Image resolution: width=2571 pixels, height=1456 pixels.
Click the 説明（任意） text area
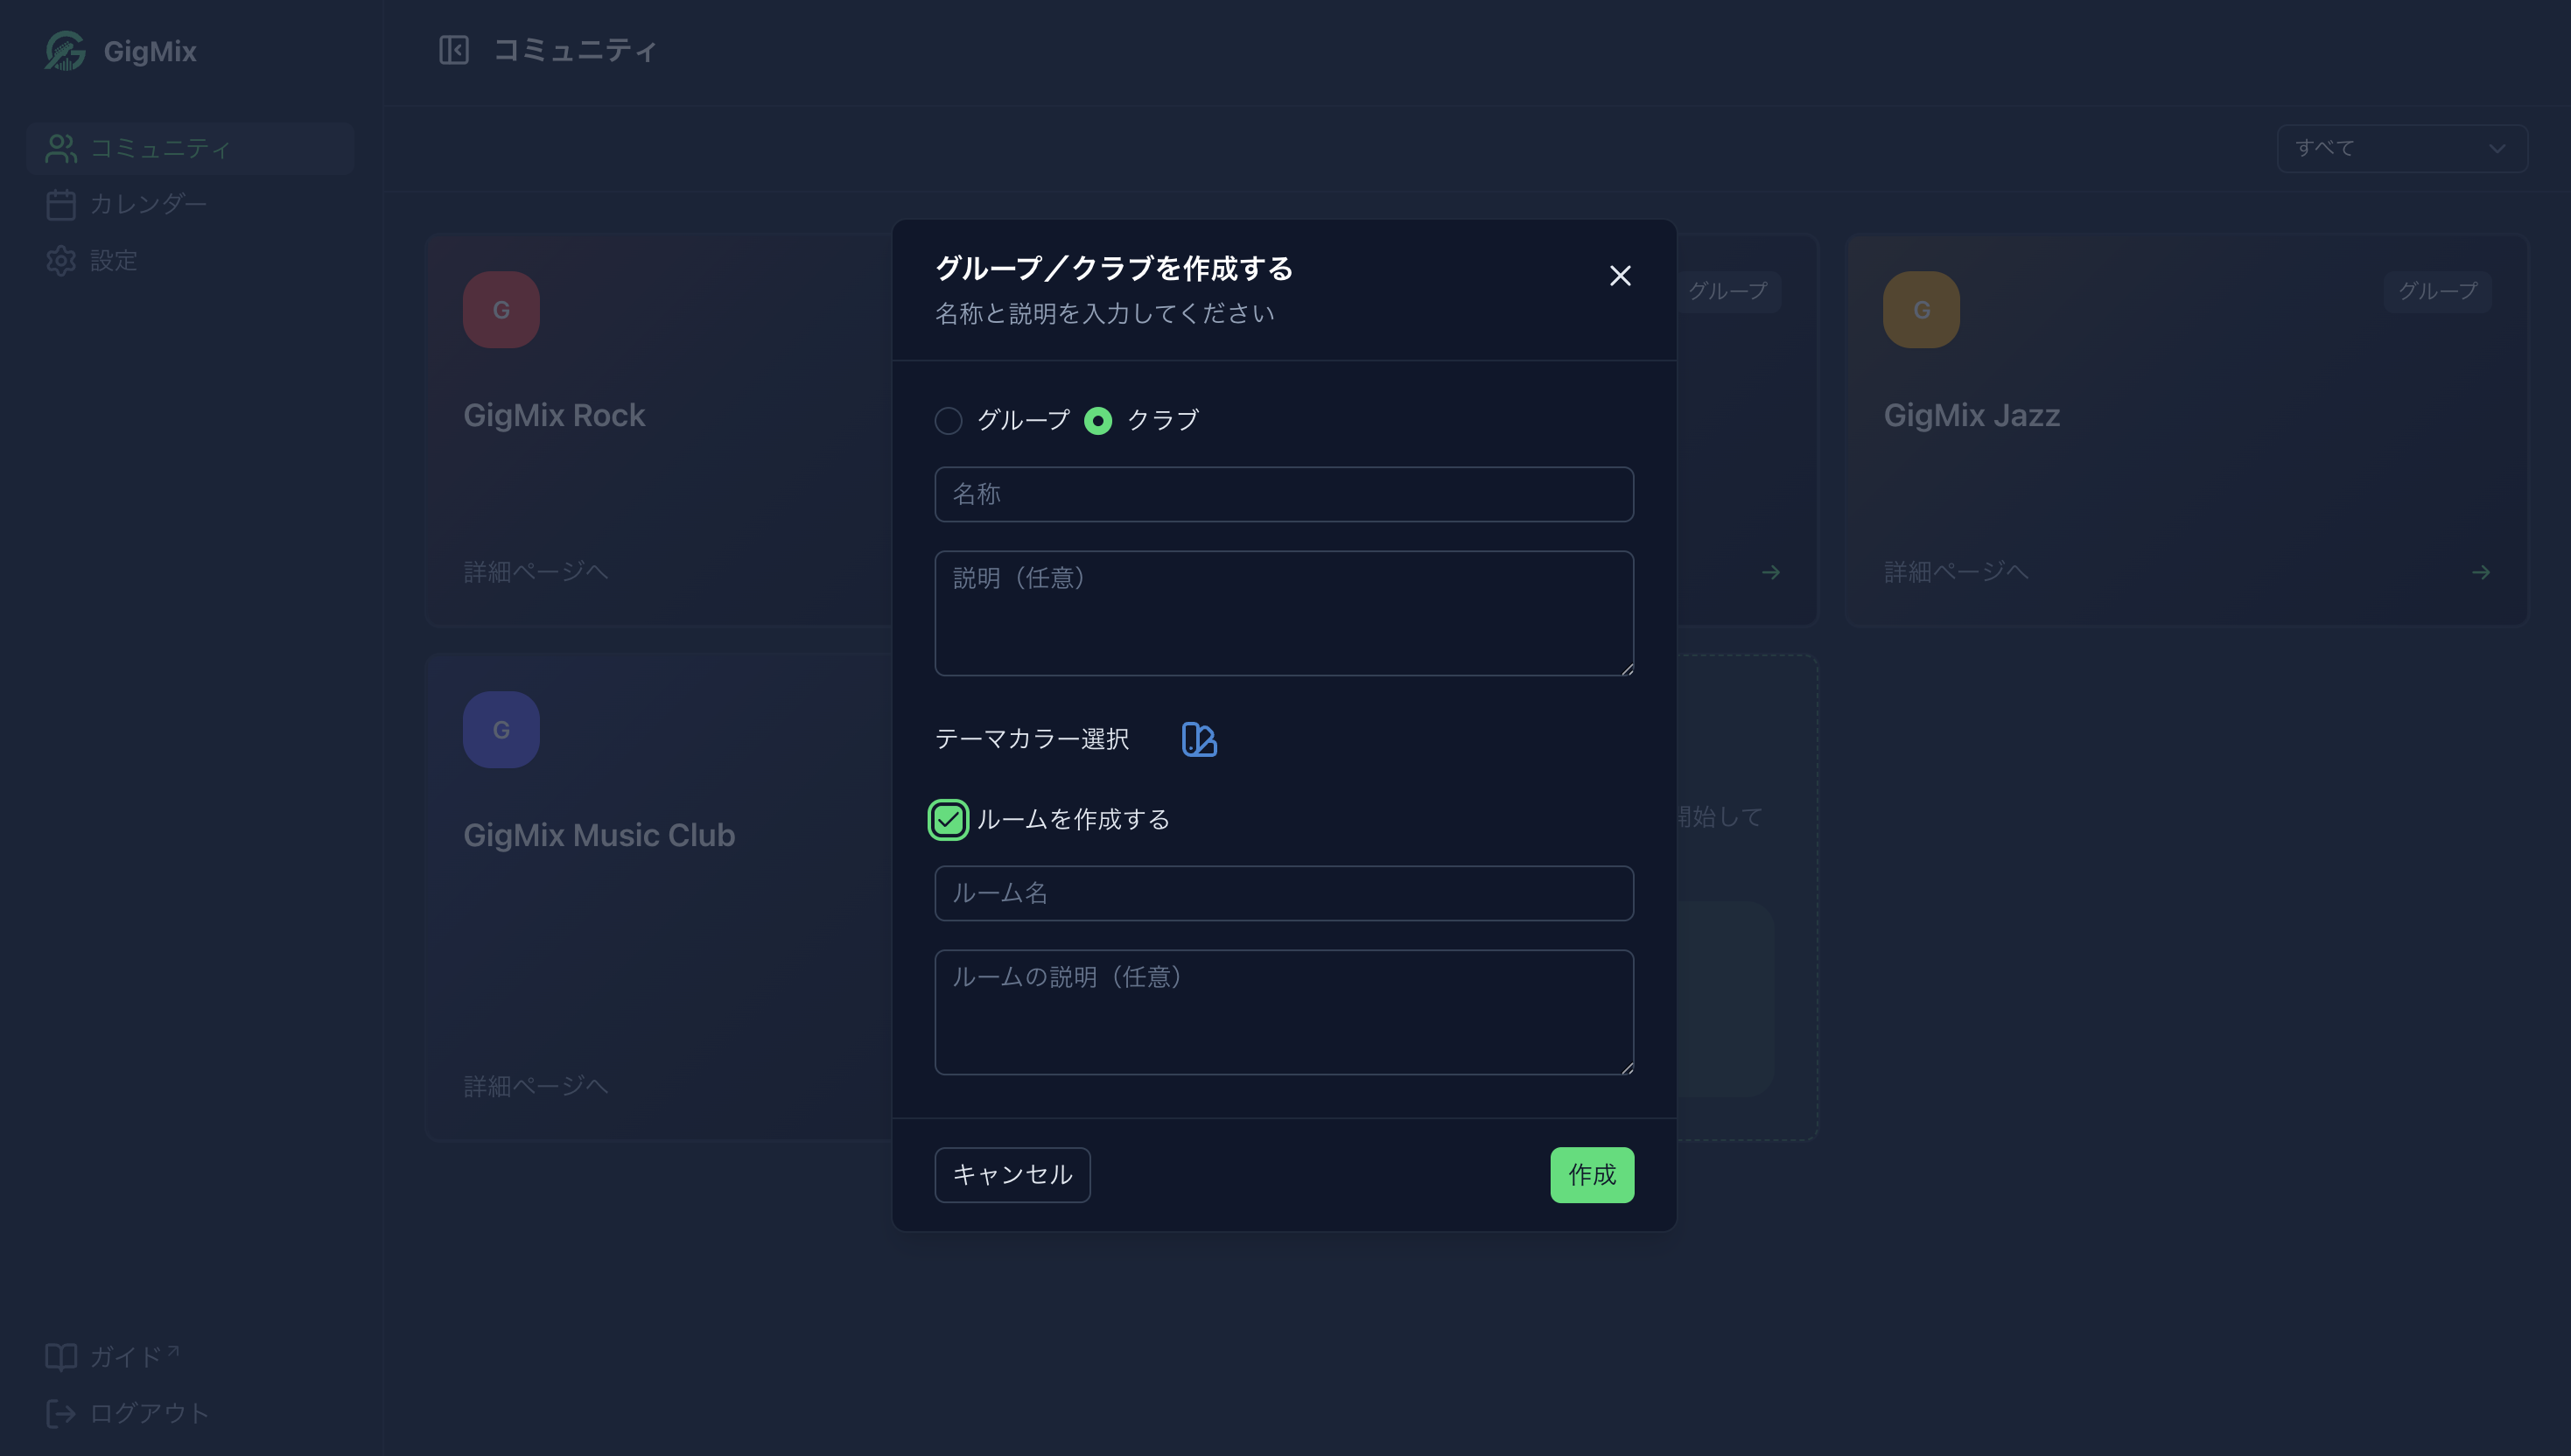click(1284, 613)
